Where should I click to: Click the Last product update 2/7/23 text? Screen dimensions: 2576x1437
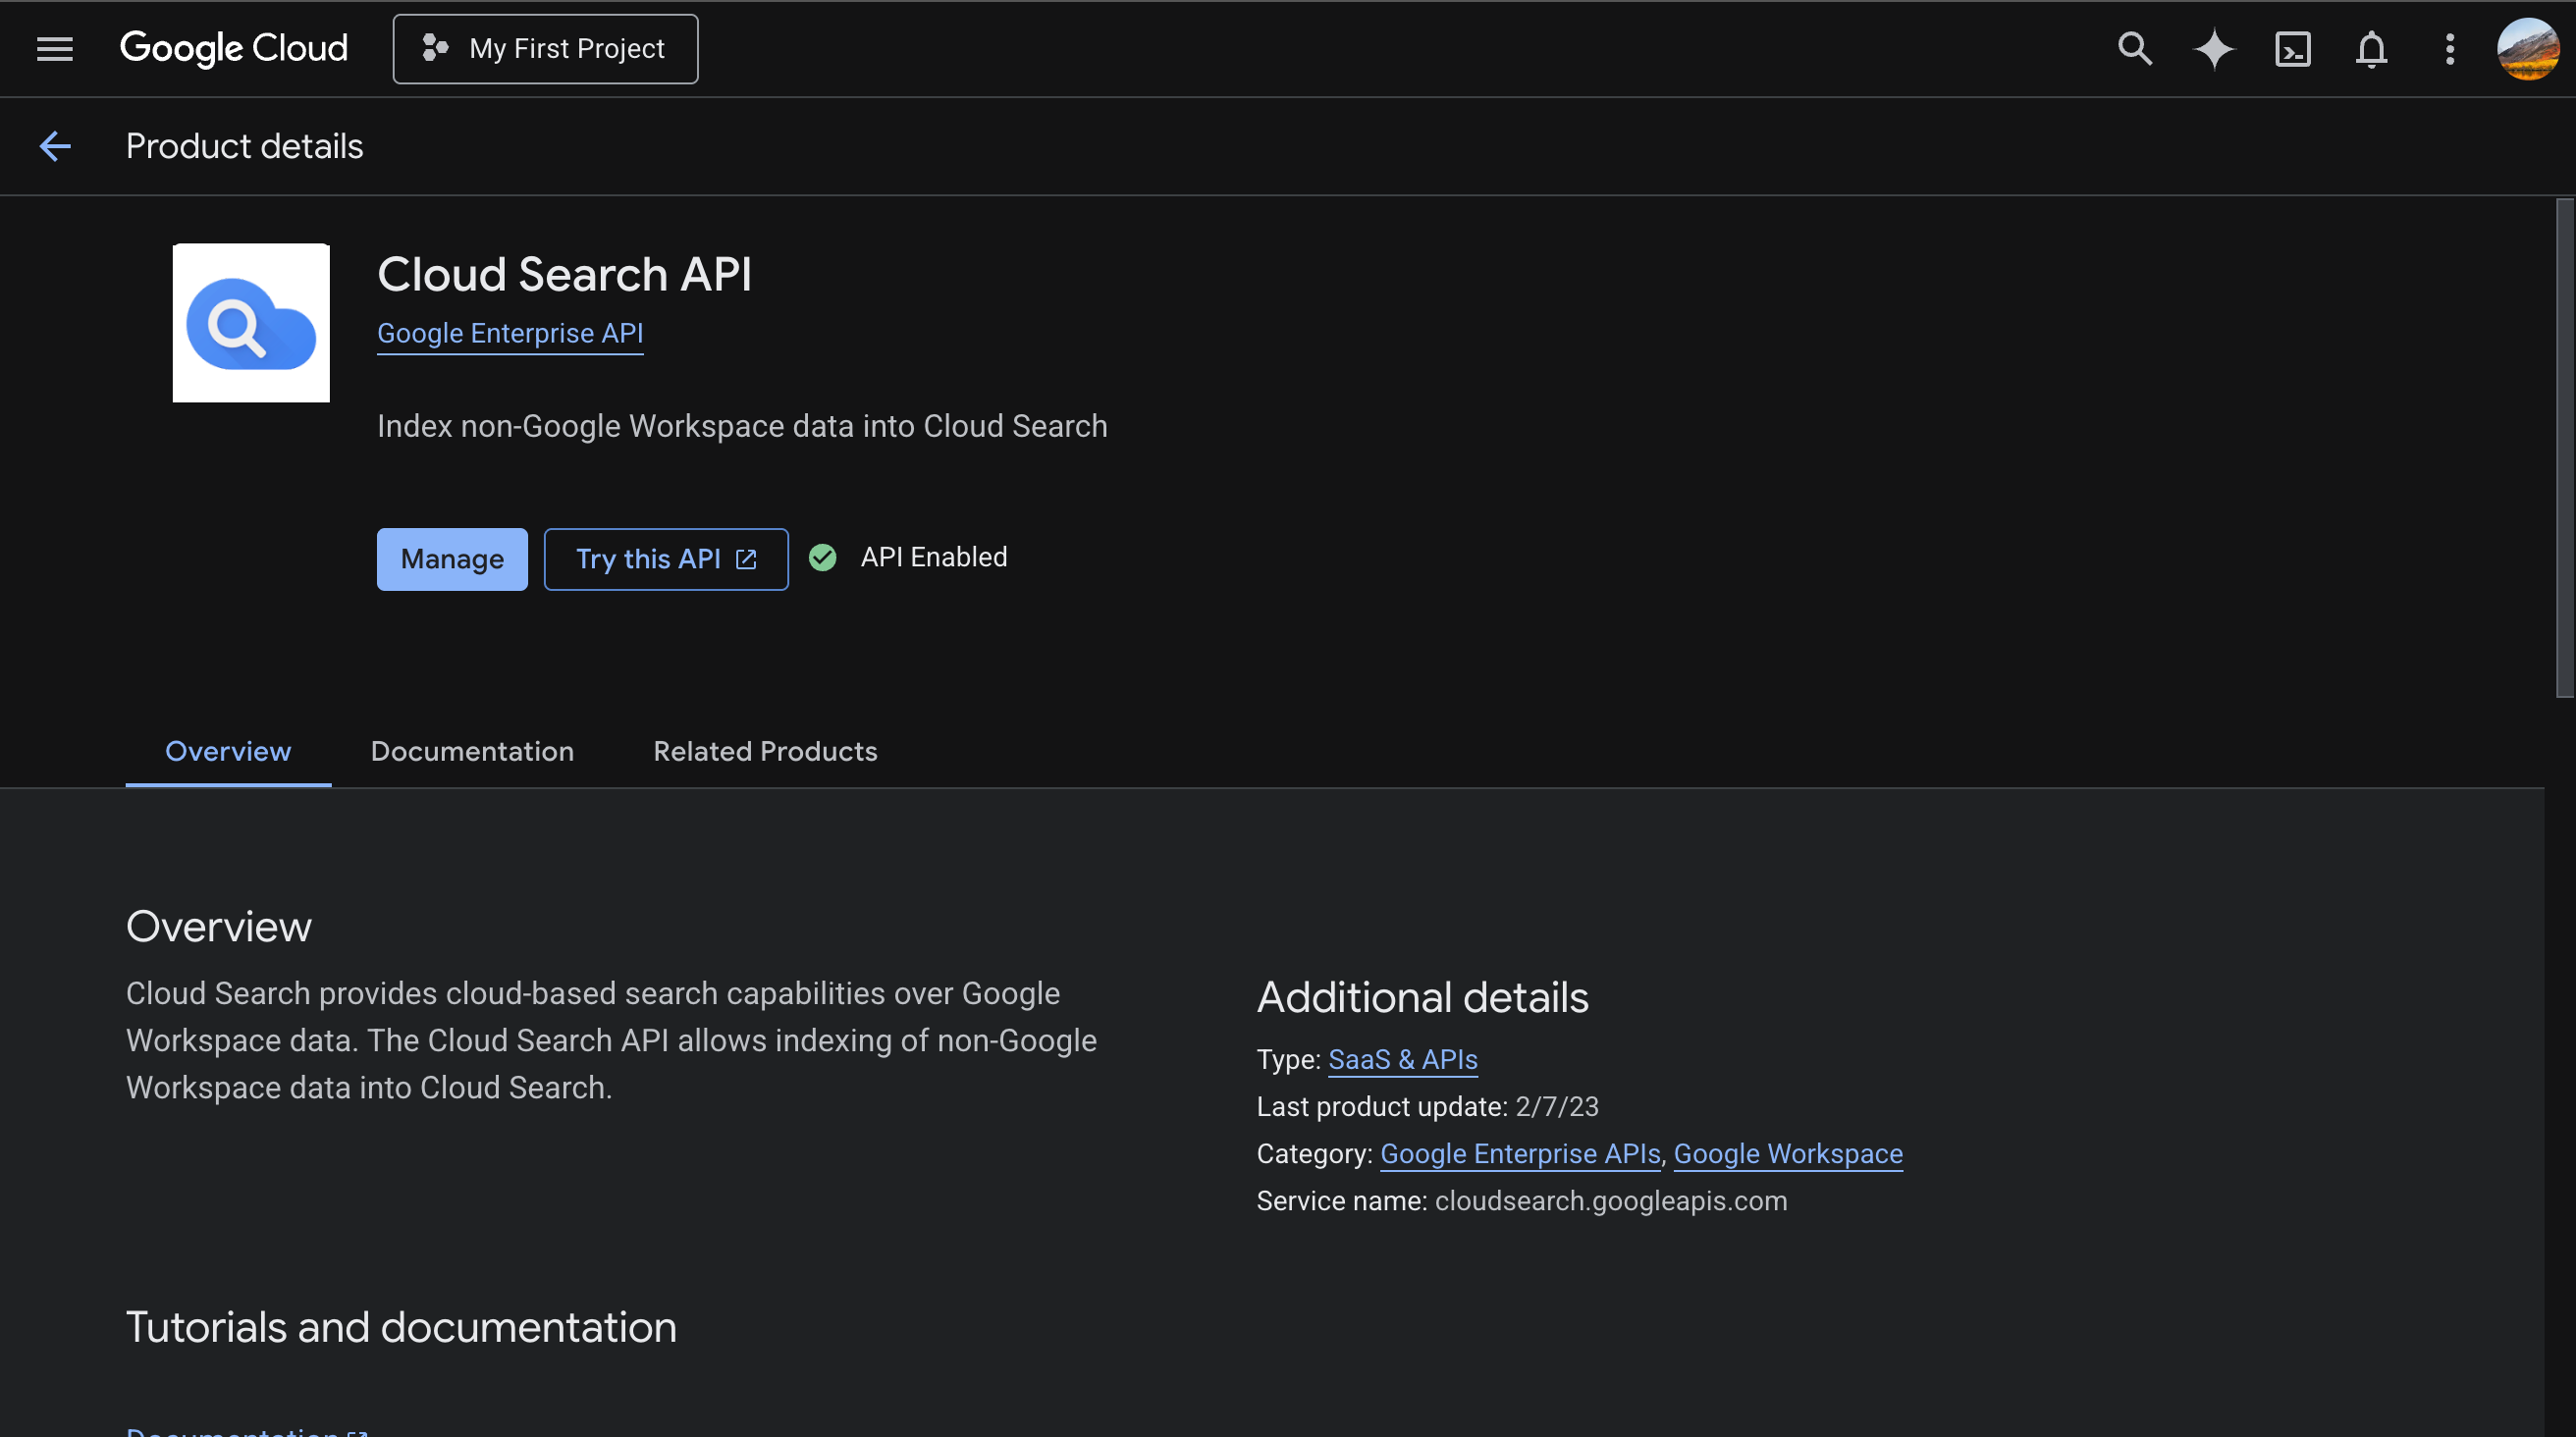coord(1428,1106)
